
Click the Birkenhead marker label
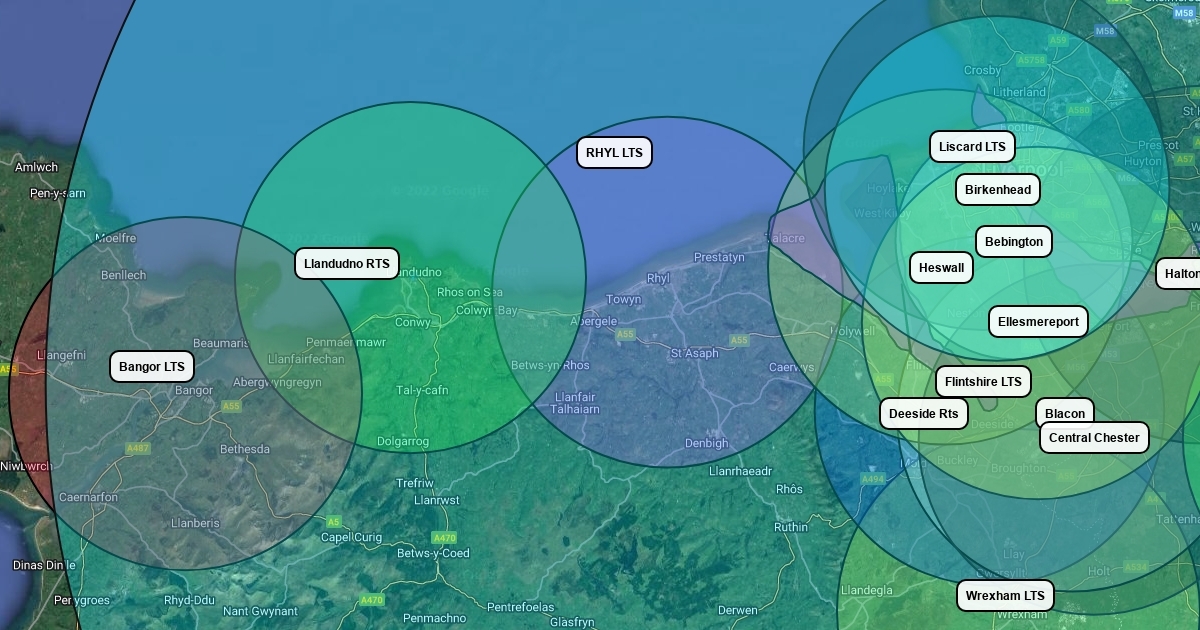coord(998,190)
